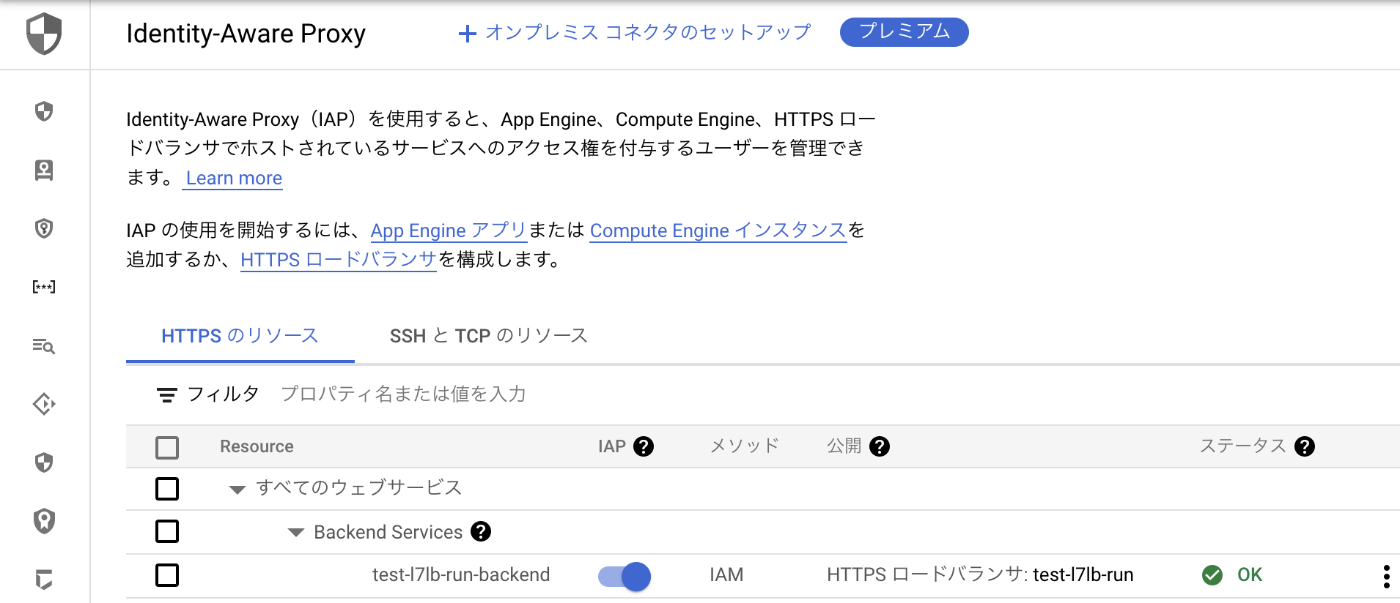The width and height of the screenshot is (1400, 603).
Task: Collapse the Backend Services tree arrow
Action: (x=295, y=533)
